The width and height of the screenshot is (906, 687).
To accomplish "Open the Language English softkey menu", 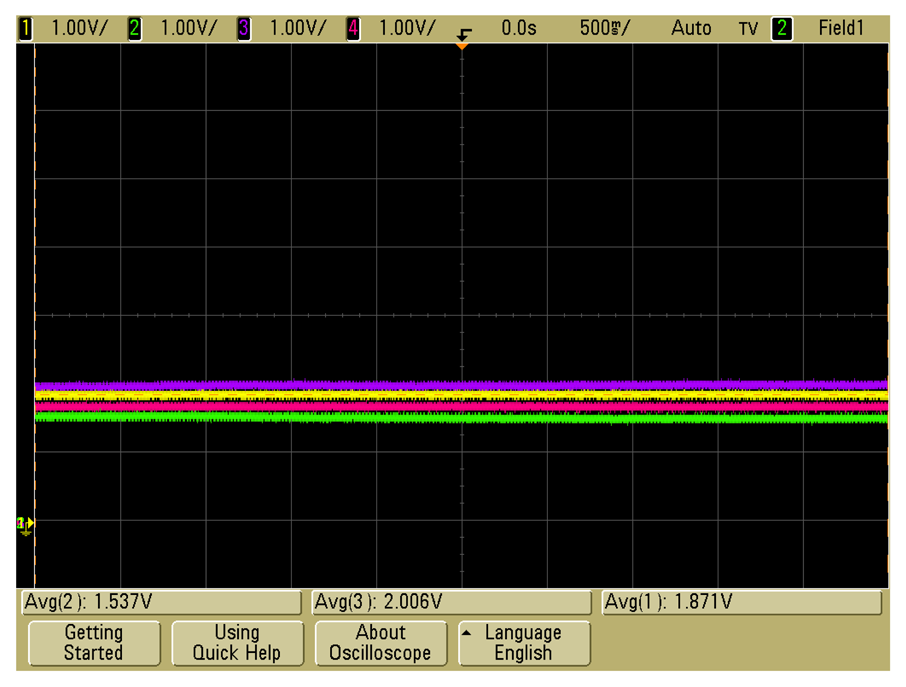I will tap(524, 643).
